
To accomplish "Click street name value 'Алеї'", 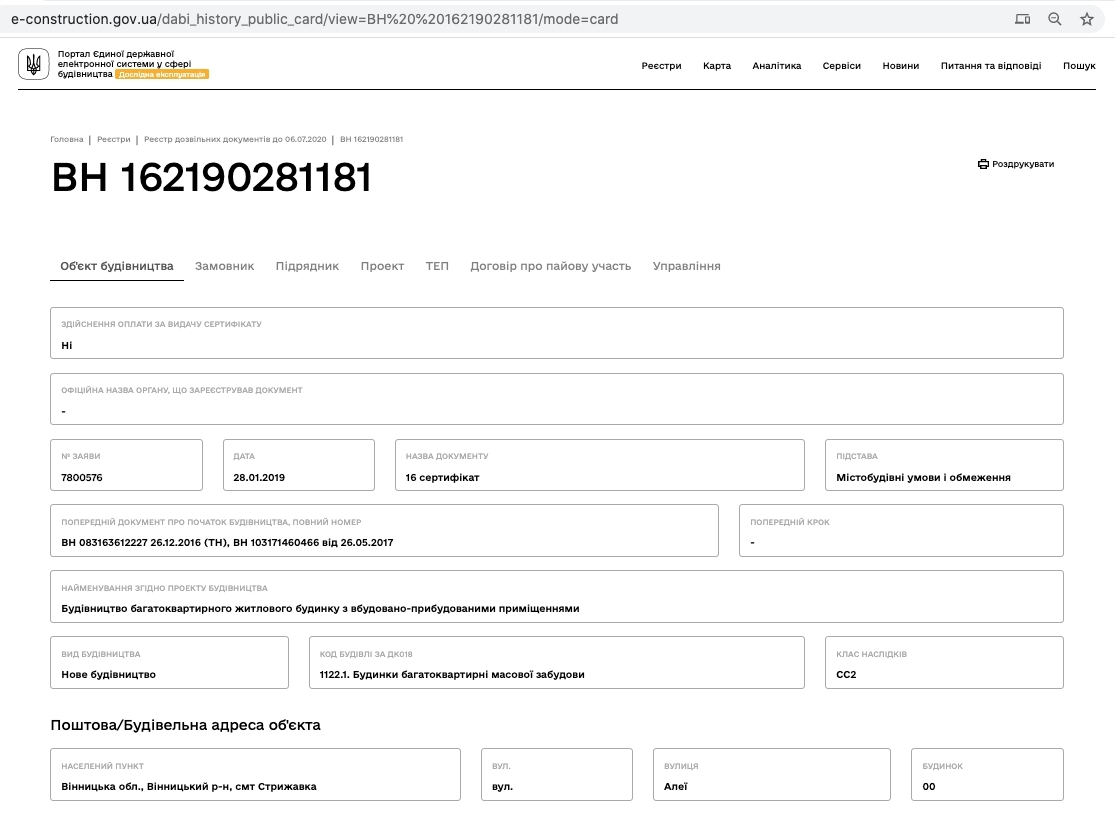I will (x=676, y=786).
